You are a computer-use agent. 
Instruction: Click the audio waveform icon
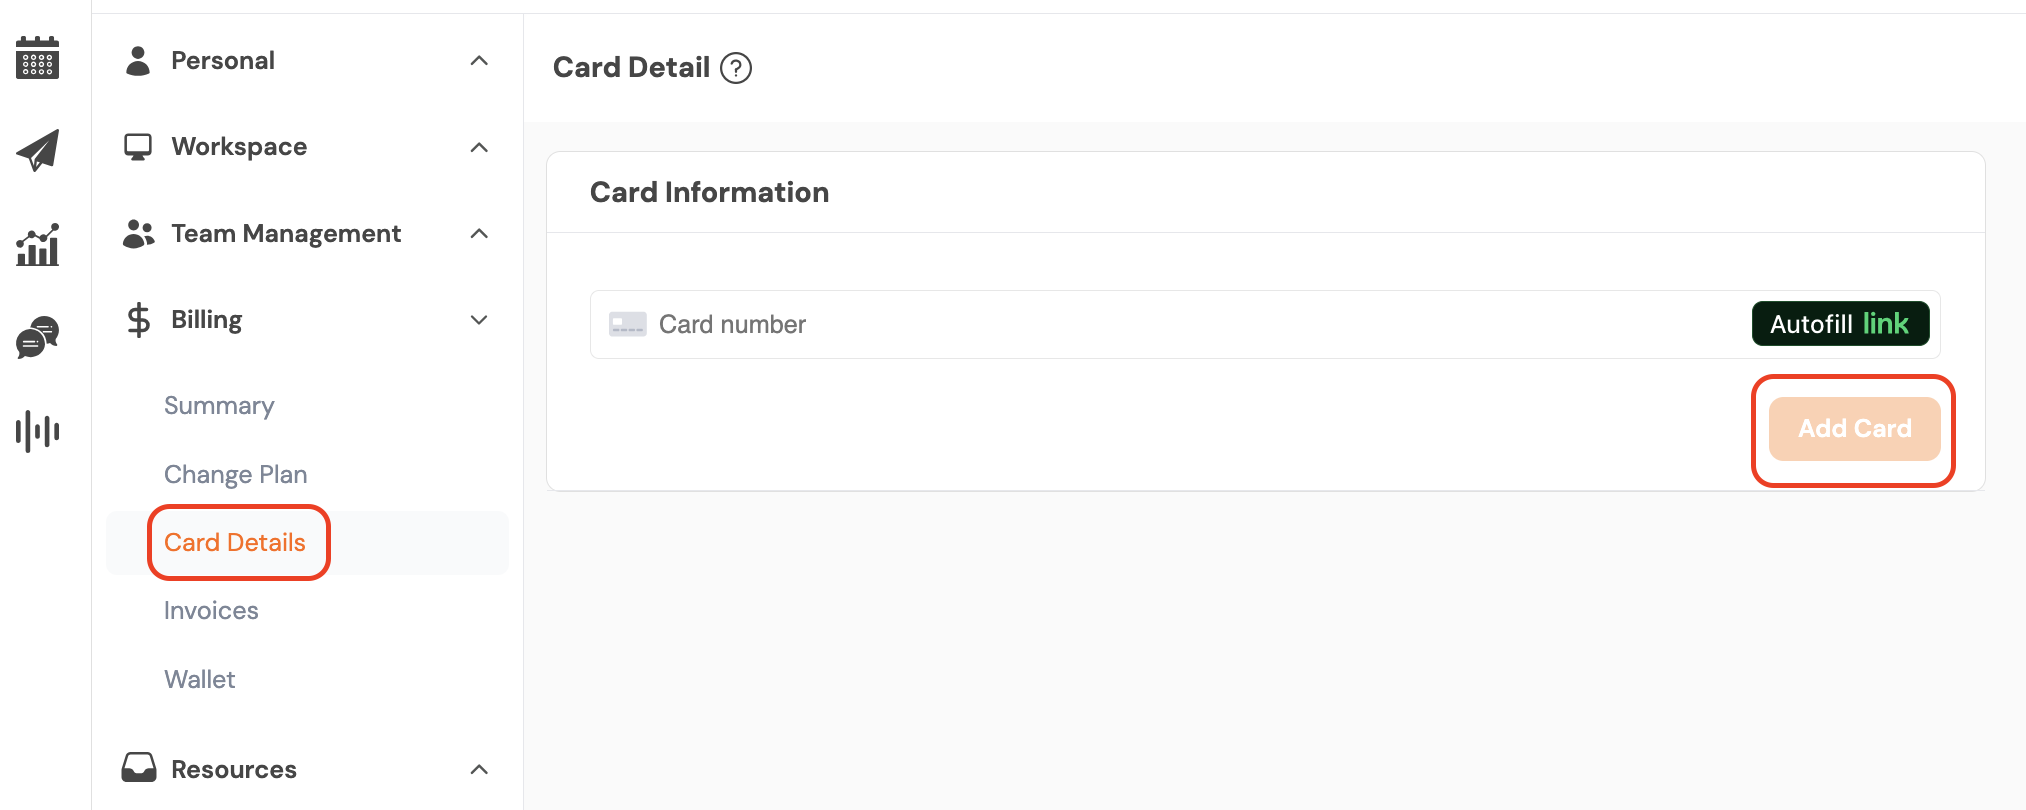coord(38,431)
